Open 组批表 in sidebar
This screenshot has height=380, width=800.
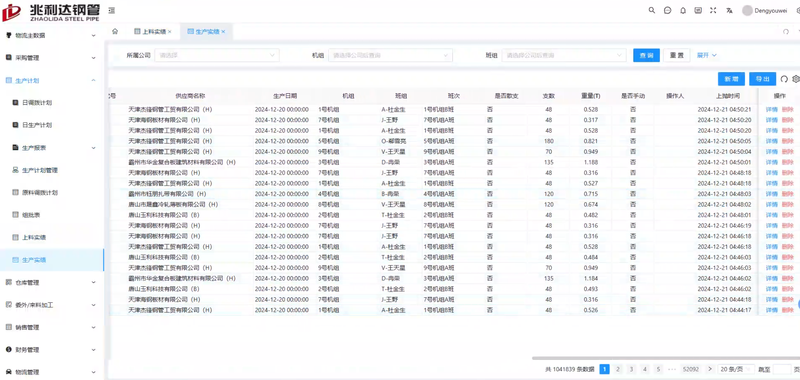pyautogui.click(x=31, y=215)
